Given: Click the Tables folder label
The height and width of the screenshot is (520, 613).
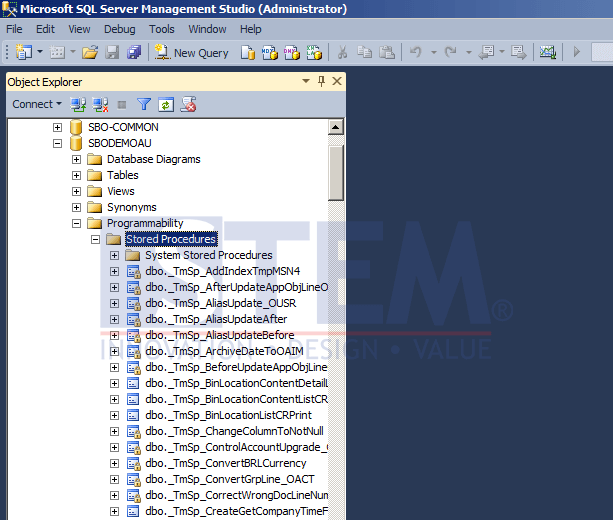Looking at the screenshot, I should click(x=123, y=175).
